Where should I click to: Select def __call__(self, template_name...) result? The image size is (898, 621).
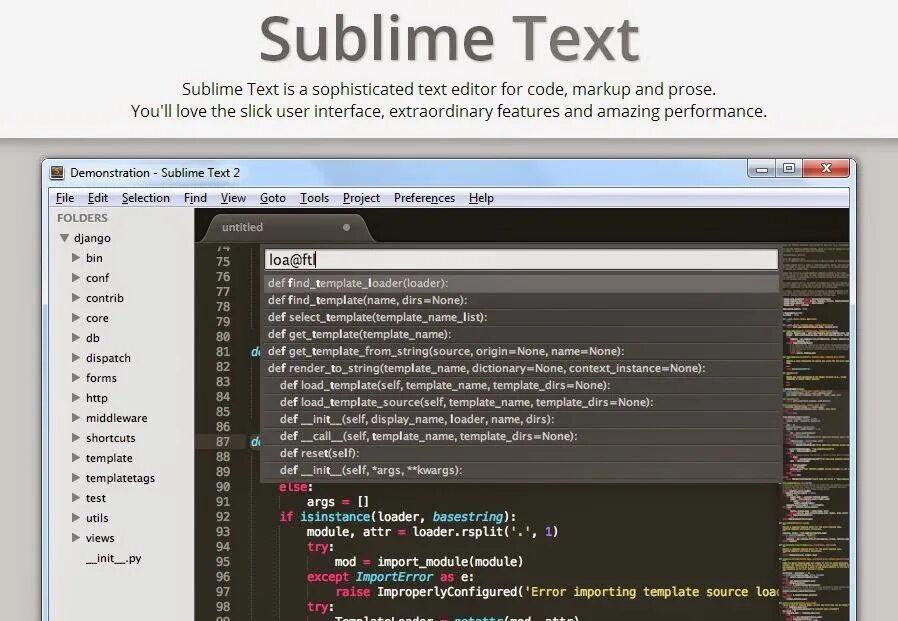[x=521, y=436]
